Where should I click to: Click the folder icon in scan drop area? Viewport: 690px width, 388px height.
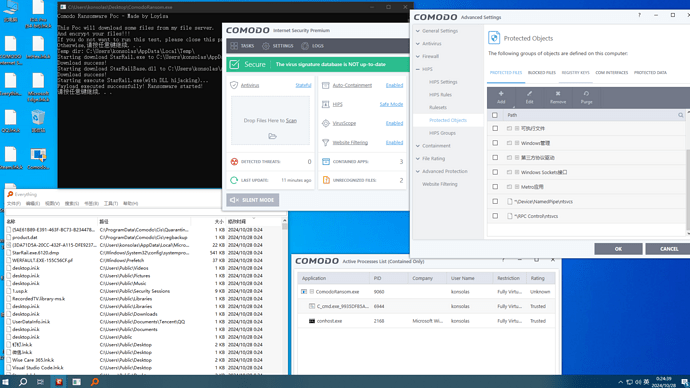(x=272, y=136)
